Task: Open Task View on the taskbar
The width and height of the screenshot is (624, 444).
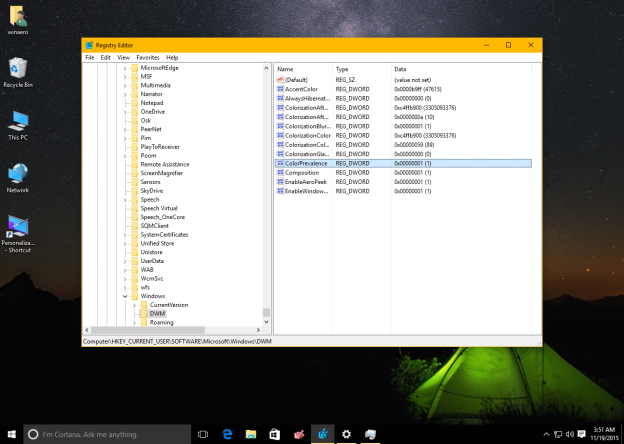Action: [203, 434]
